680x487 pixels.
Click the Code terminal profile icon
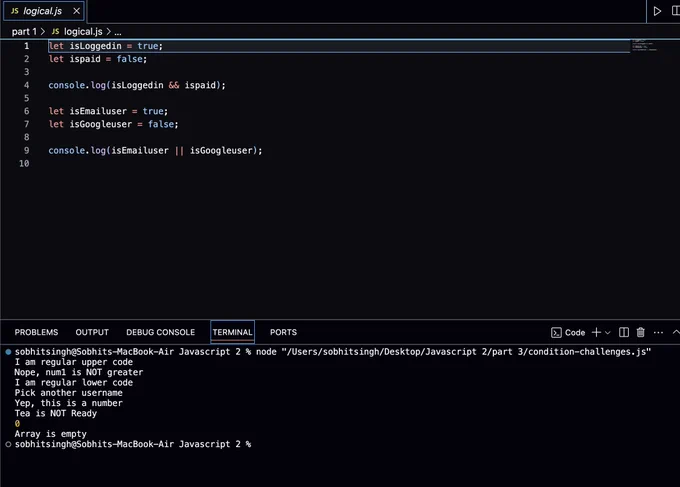[x=556, y=333]
